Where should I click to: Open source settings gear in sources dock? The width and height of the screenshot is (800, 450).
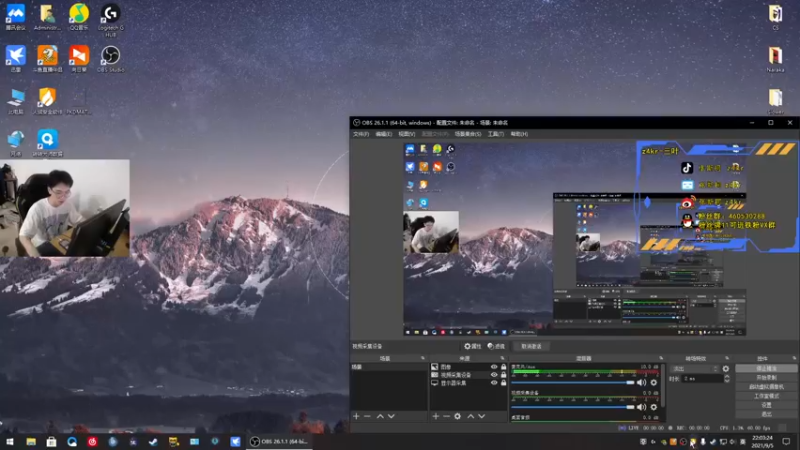point(458,416)
